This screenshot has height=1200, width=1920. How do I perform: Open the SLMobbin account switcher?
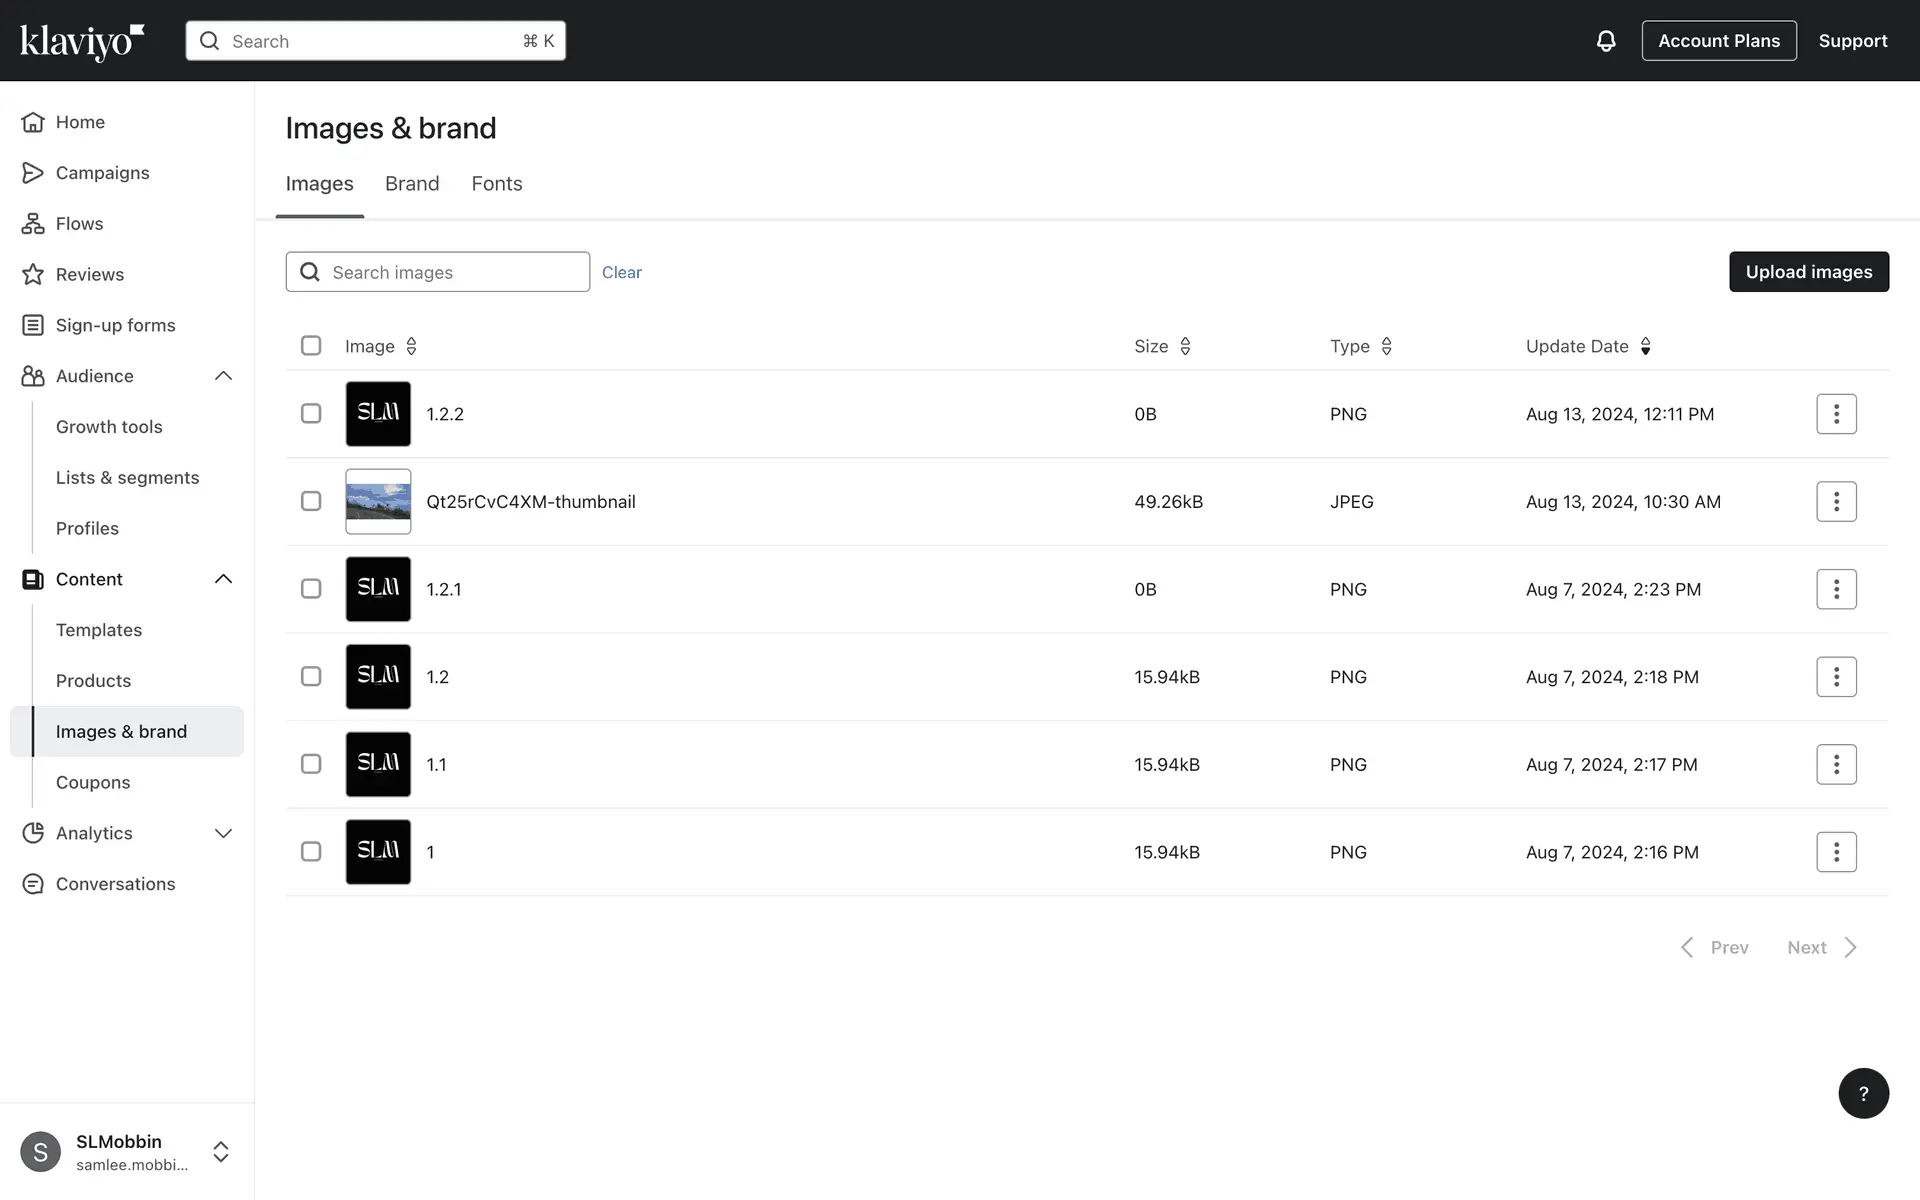(x=221, y=1152)
